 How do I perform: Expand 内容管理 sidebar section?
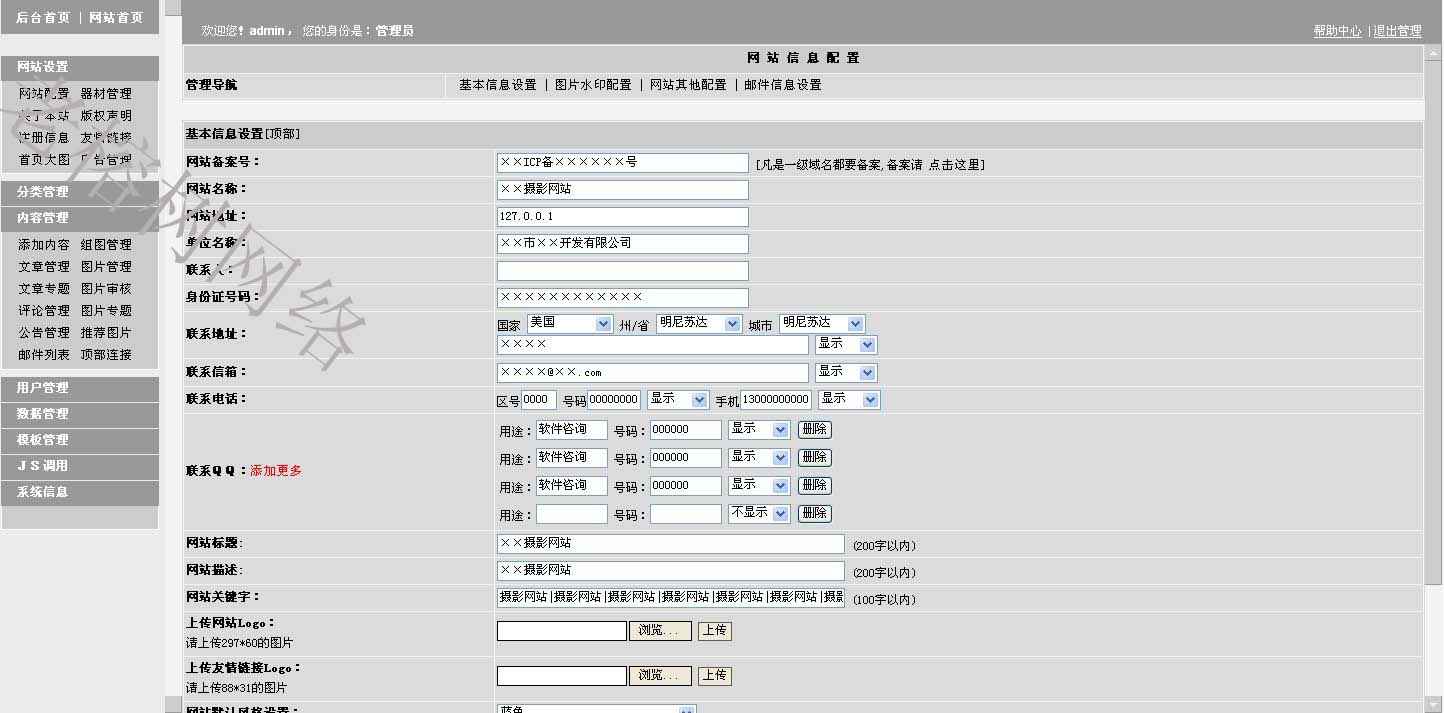(80, 218)
